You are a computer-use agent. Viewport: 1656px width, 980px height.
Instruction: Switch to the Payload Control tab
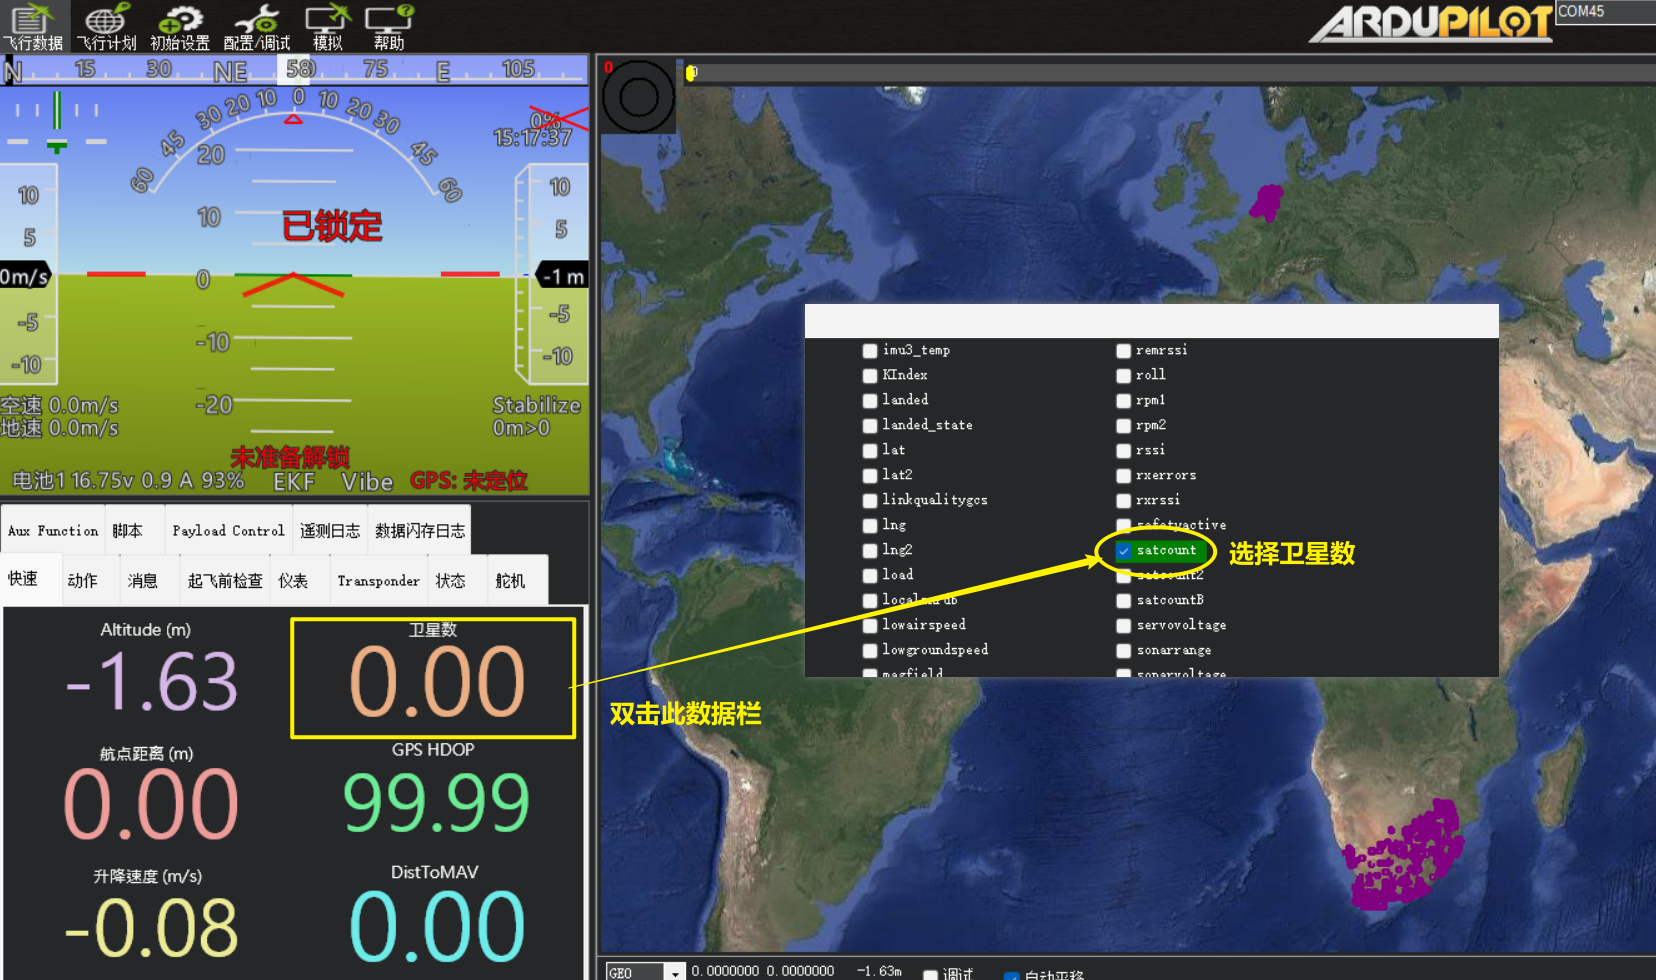[228, 531]
